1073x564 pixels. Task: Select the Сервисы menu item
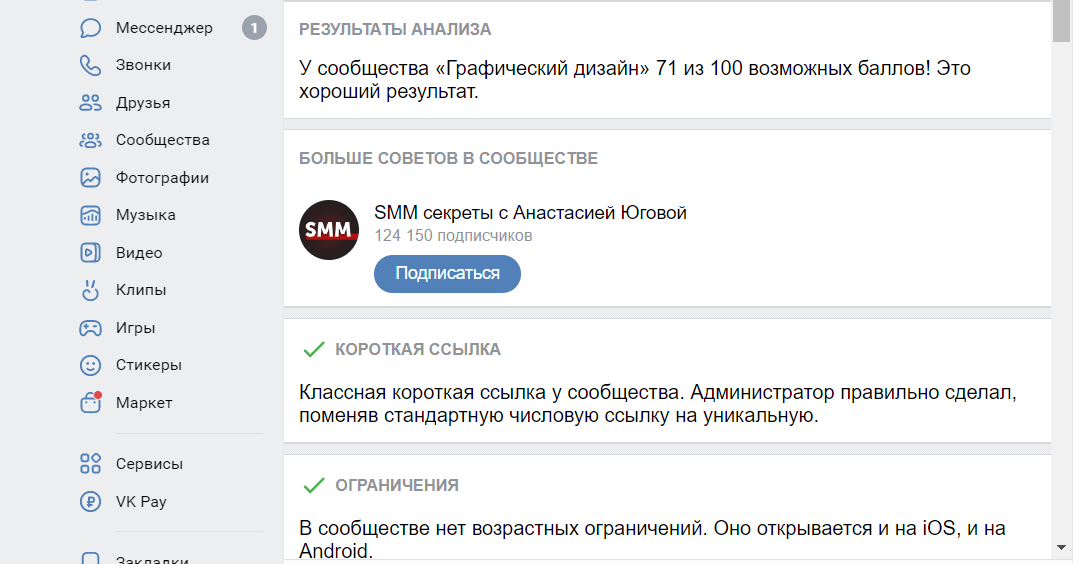(x=149, y=464)
